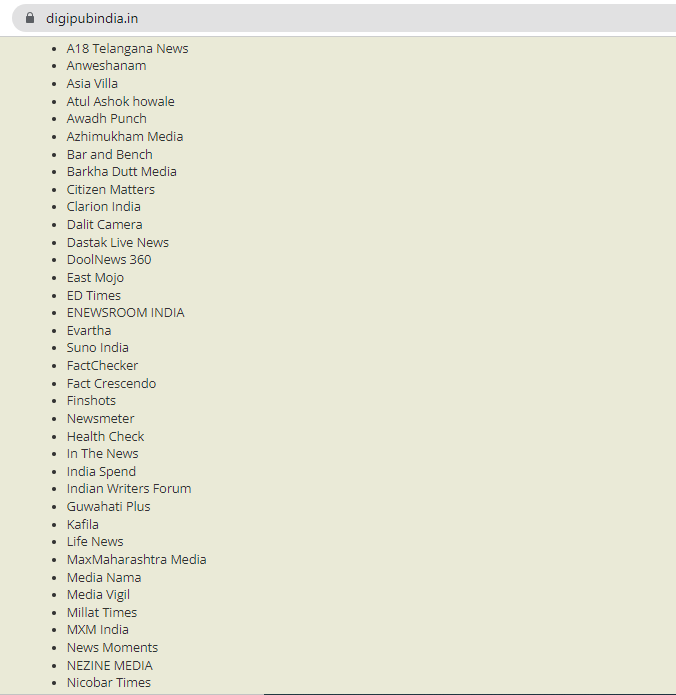Select Finshots in the list
The image size is (676, 695).
click(x=91, y=401)
